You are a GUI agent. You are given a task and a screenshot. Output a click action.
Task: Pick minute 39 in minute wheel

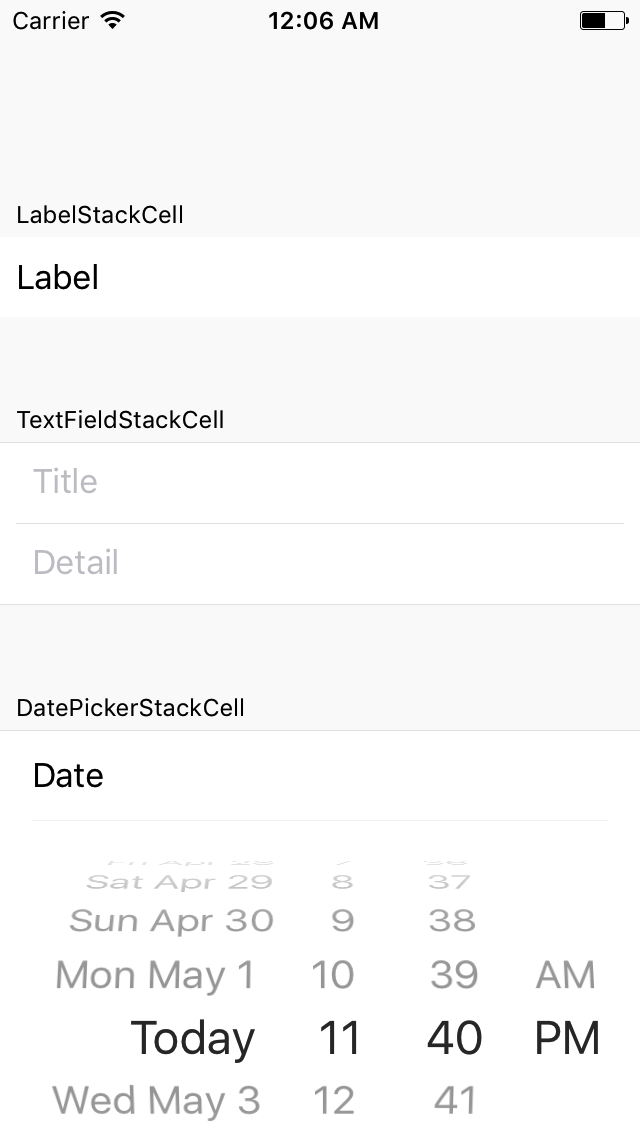[x=454, y=975]
